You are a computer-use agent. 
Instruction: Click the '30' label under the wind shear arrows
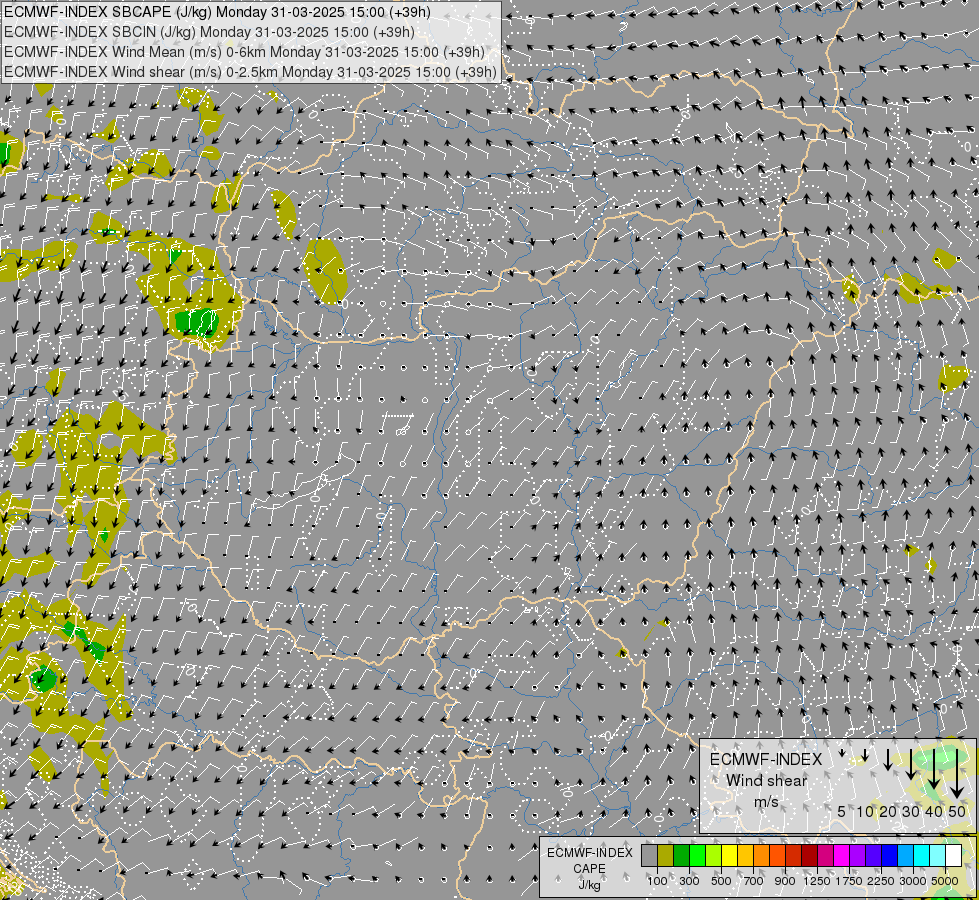(911, 811)
